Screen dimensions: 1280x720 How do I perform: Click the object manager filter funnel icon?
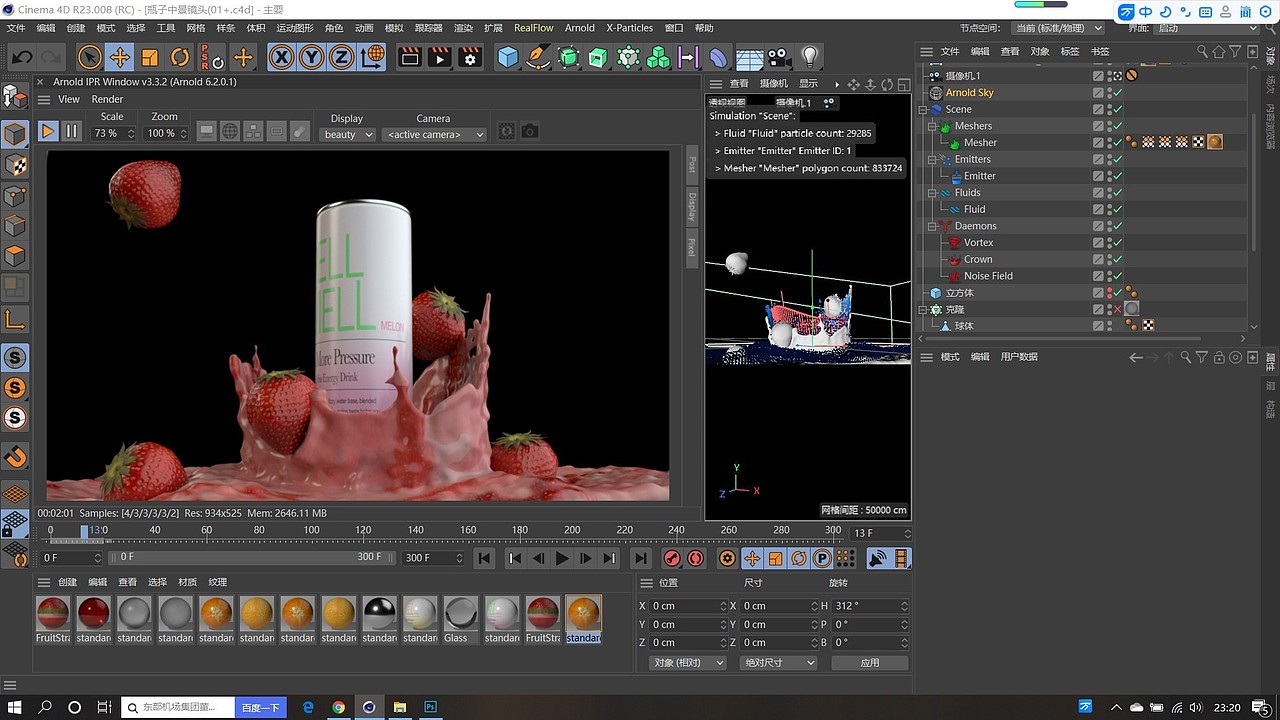click(x=1236, y=51)
